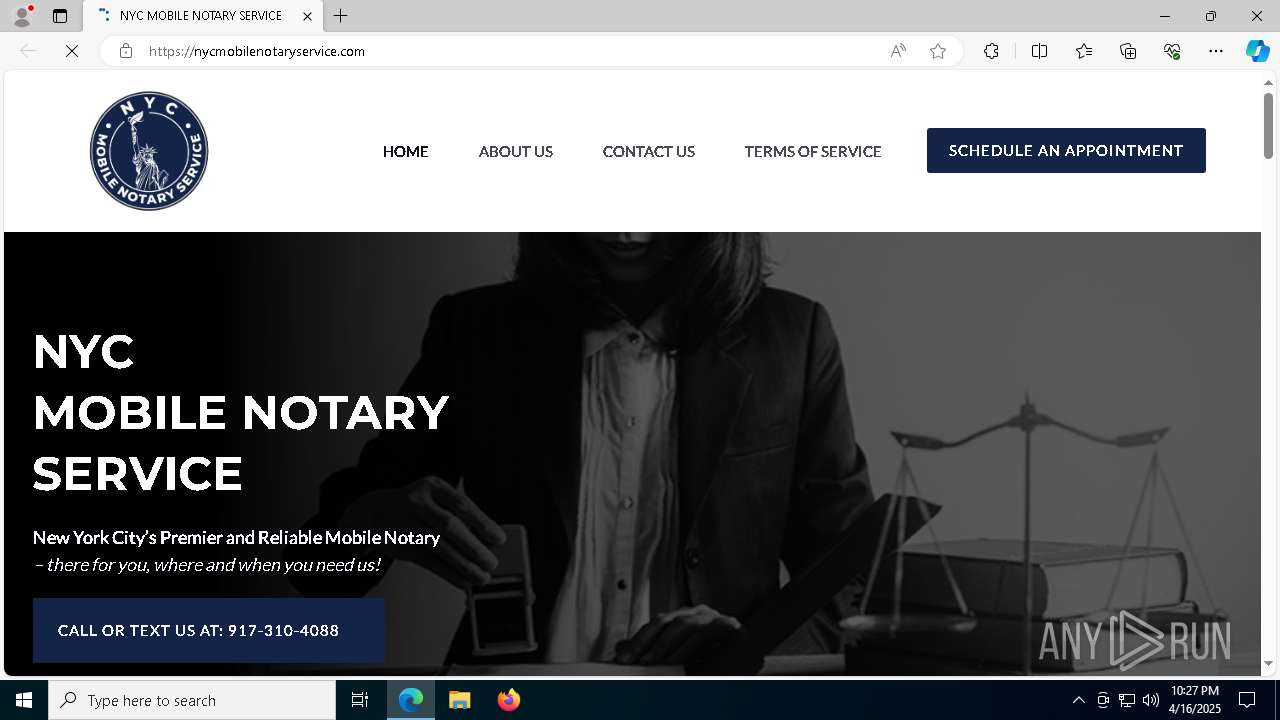
Task: Show hidden system tray icons chevron
Action: pyautogui.click(x=1078, y=700)
